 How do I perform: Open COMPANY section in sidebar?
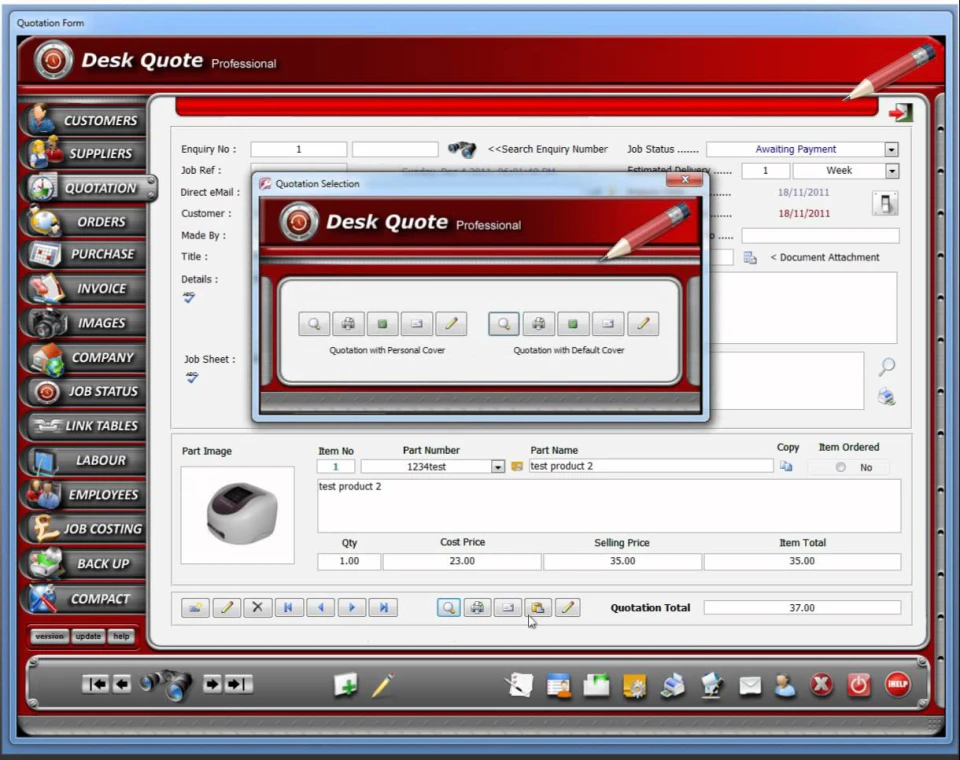tap(84, 357)
